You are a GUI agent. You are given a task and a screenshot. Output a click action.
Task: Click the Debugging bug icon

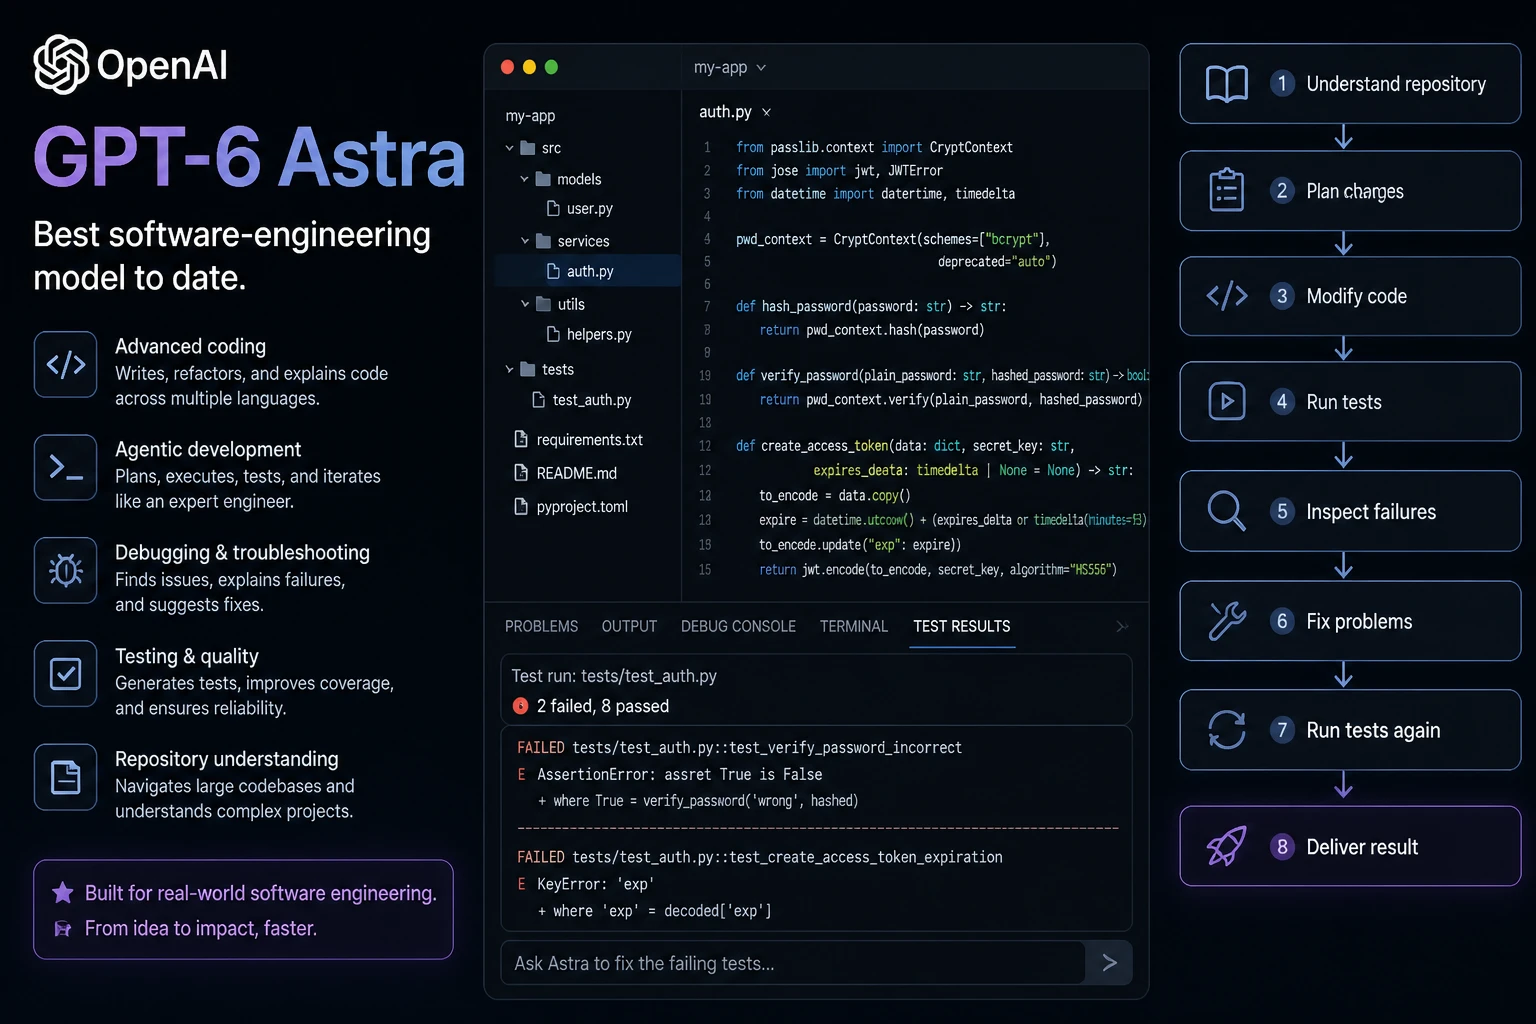pos(66,570)
